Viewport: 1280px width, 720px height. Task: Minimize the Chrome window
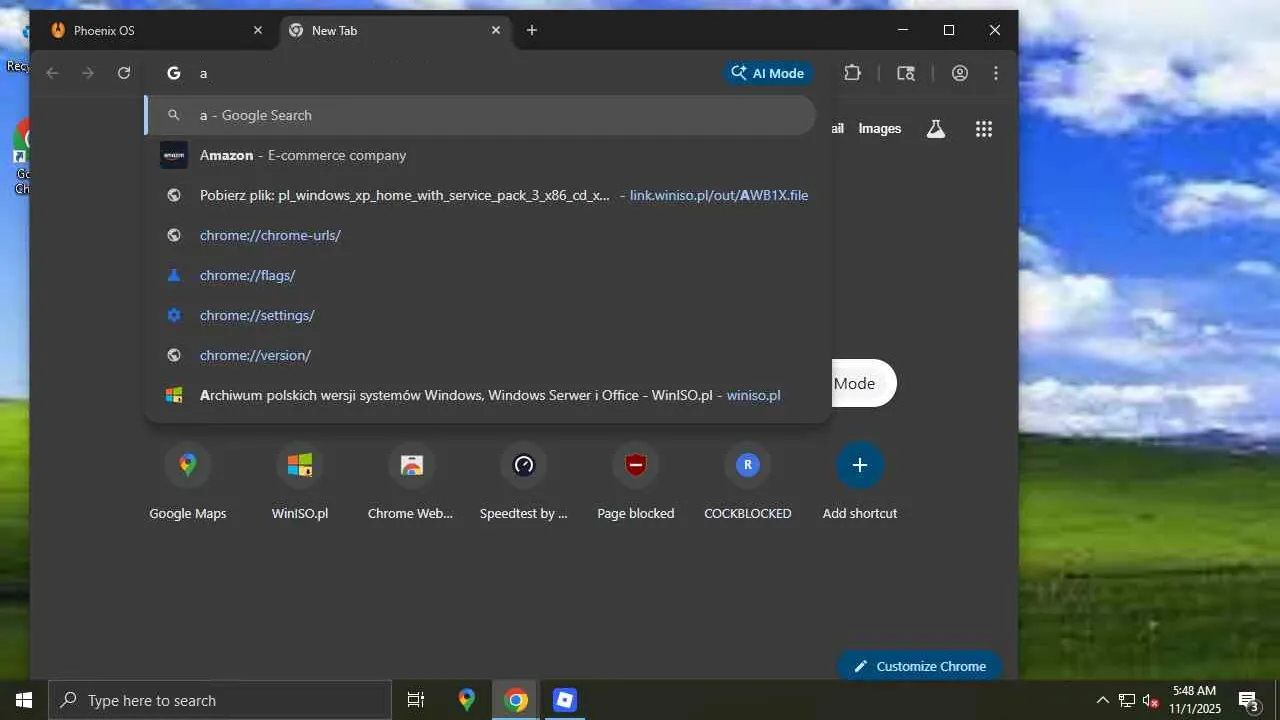tap(903, 30)
